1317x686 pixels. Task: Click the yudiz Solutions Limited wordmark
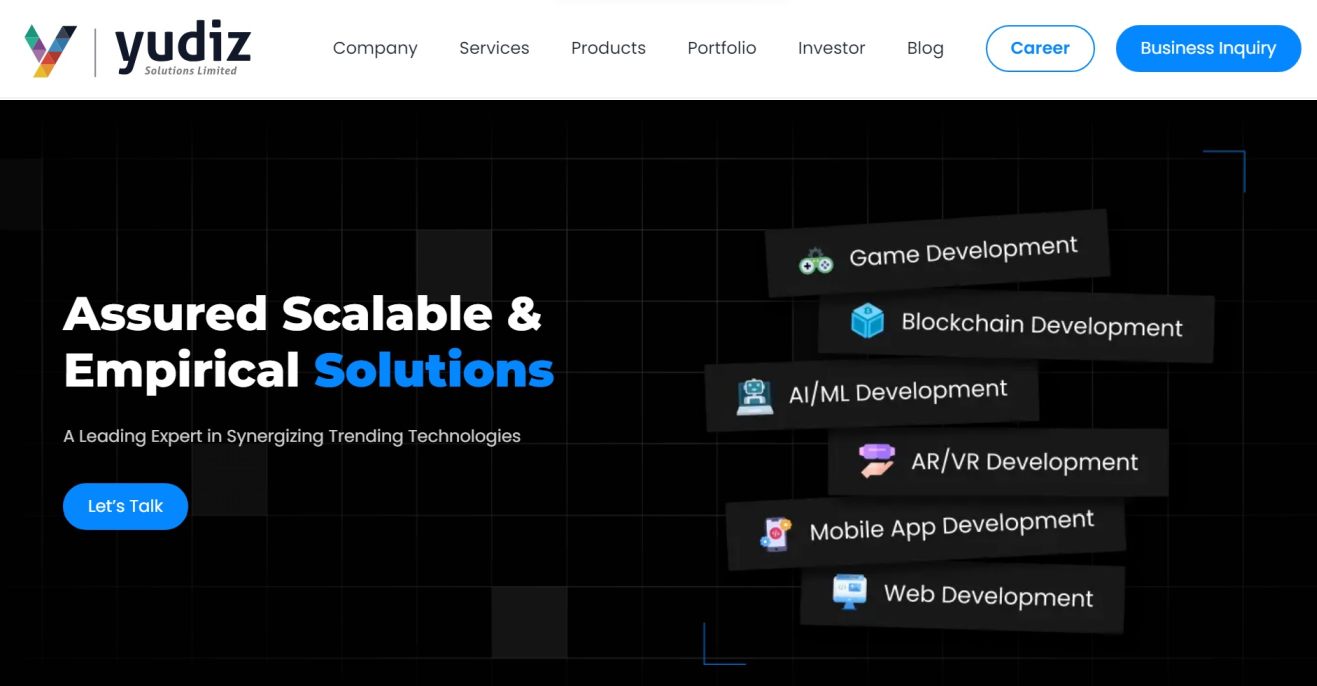tap(182, 50)
